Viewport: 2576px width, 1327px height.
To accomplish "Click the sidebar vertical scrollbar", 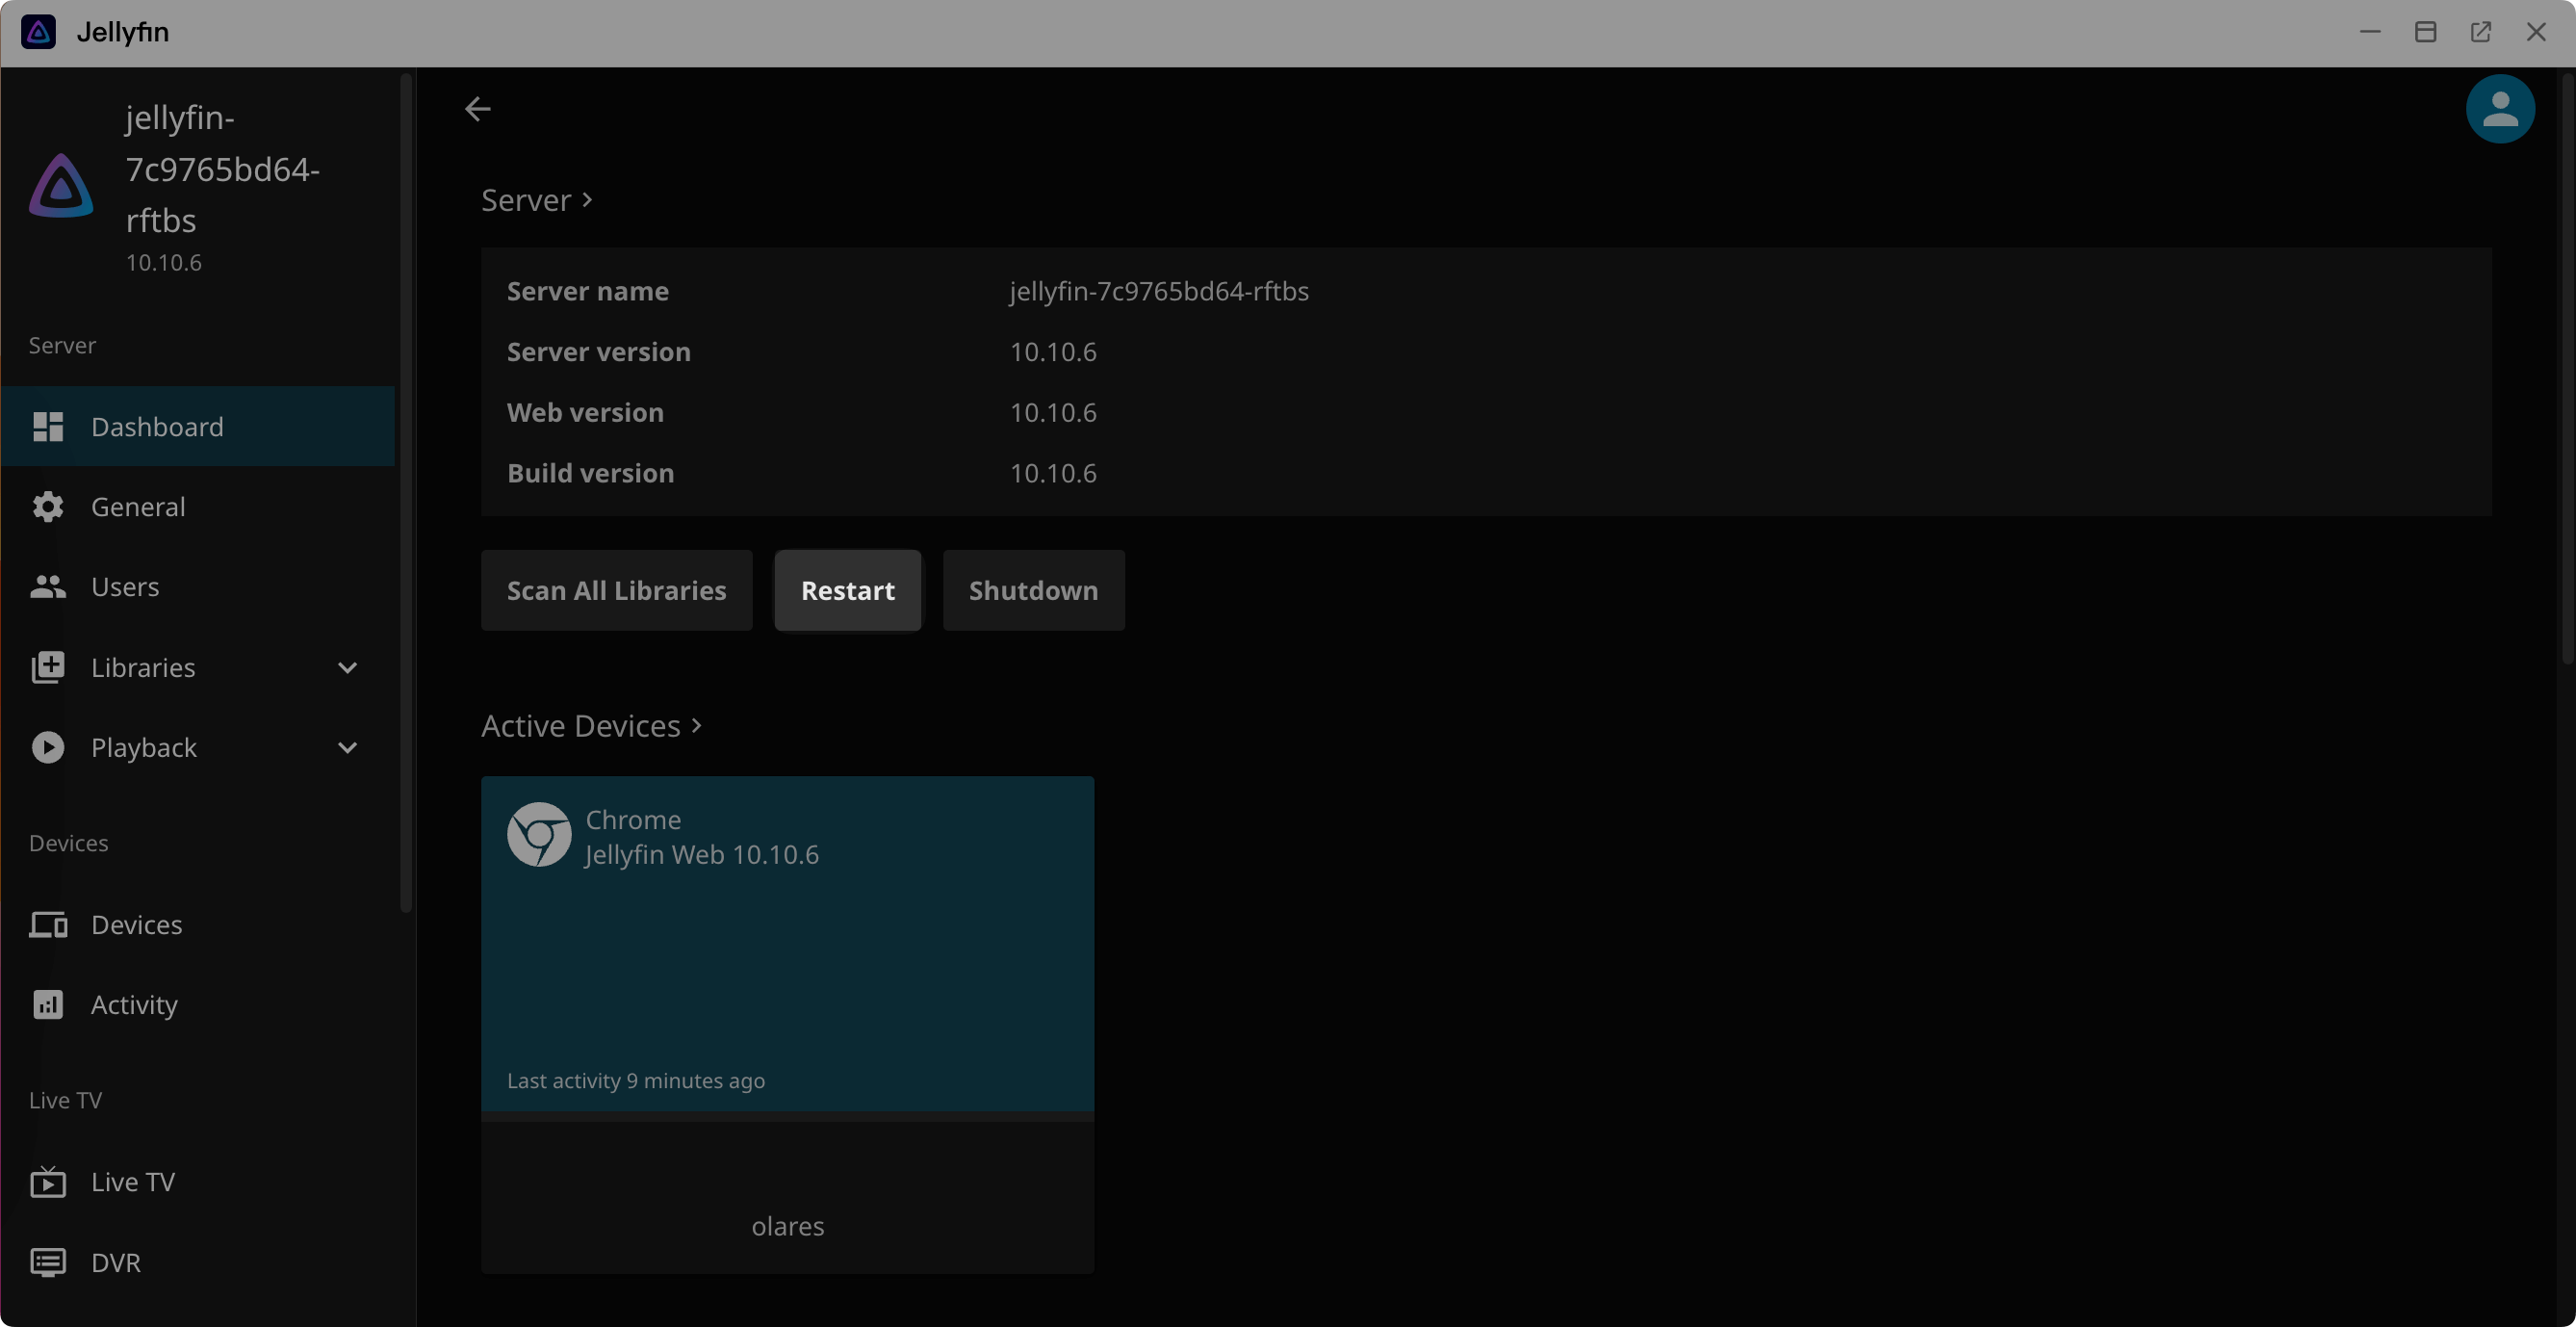I will tap(405, 490).
